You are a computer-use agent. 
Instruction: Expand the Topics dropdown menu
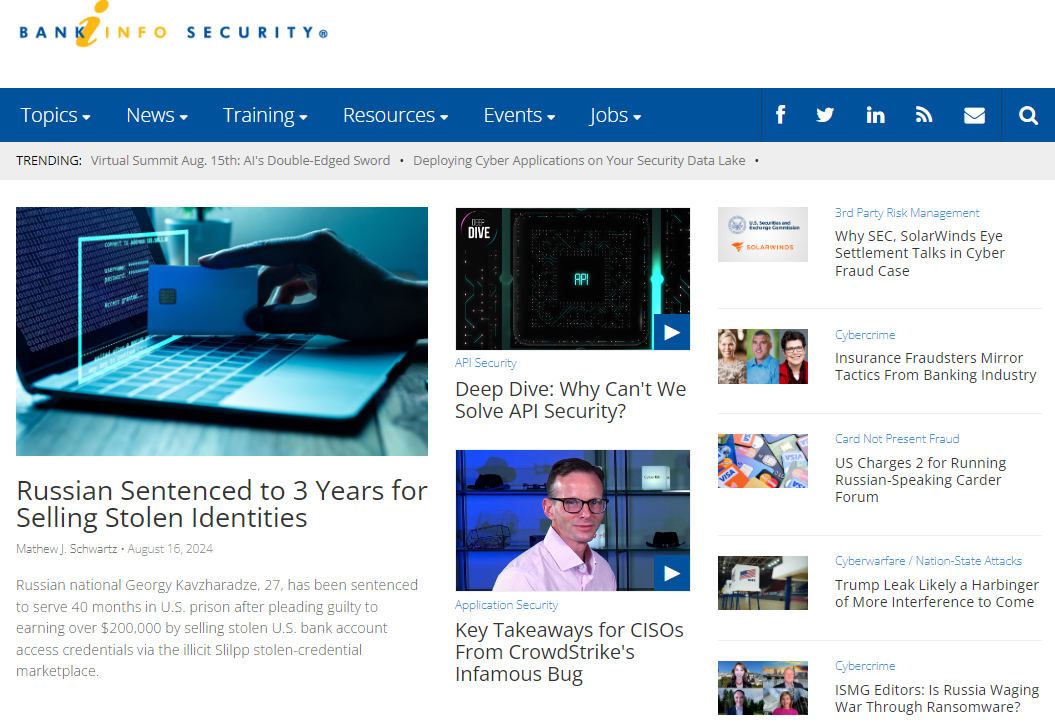click(55, 114)
